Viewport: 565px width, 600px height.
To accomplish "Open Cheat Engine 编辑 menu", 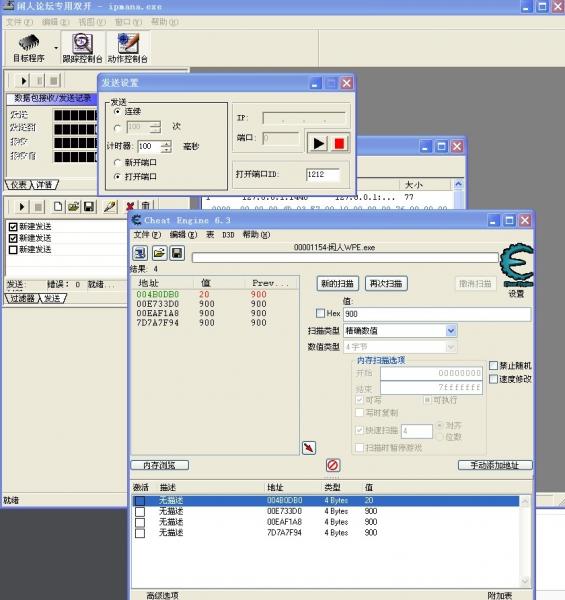I will coord(183,235).
